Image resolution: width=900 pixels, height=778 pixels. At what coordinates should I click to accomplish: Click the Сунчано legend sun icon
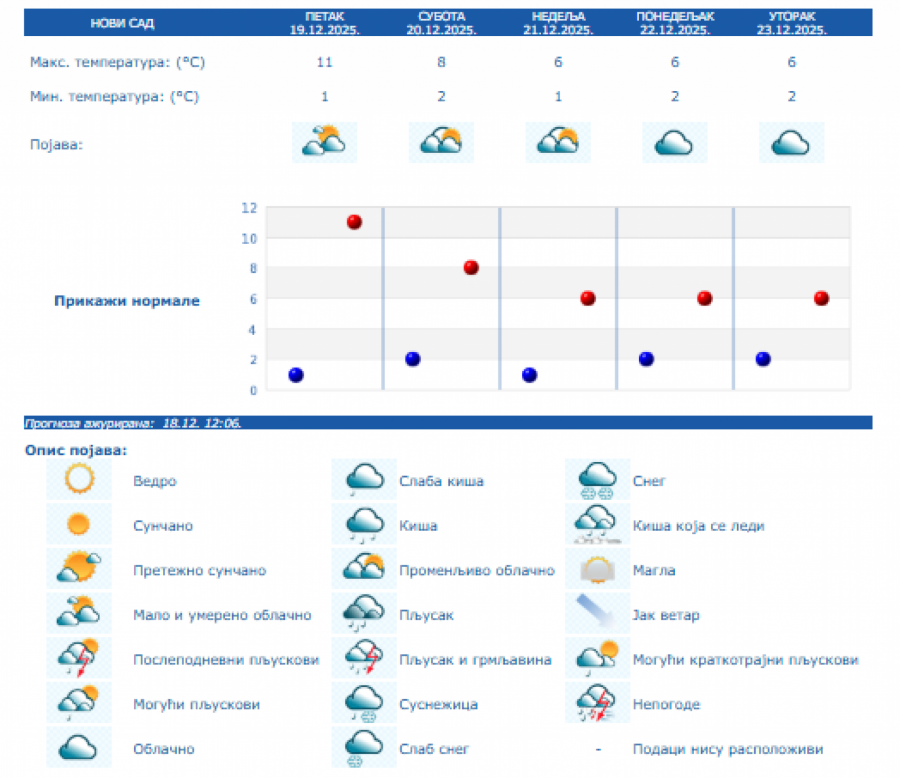coord(79,525)
